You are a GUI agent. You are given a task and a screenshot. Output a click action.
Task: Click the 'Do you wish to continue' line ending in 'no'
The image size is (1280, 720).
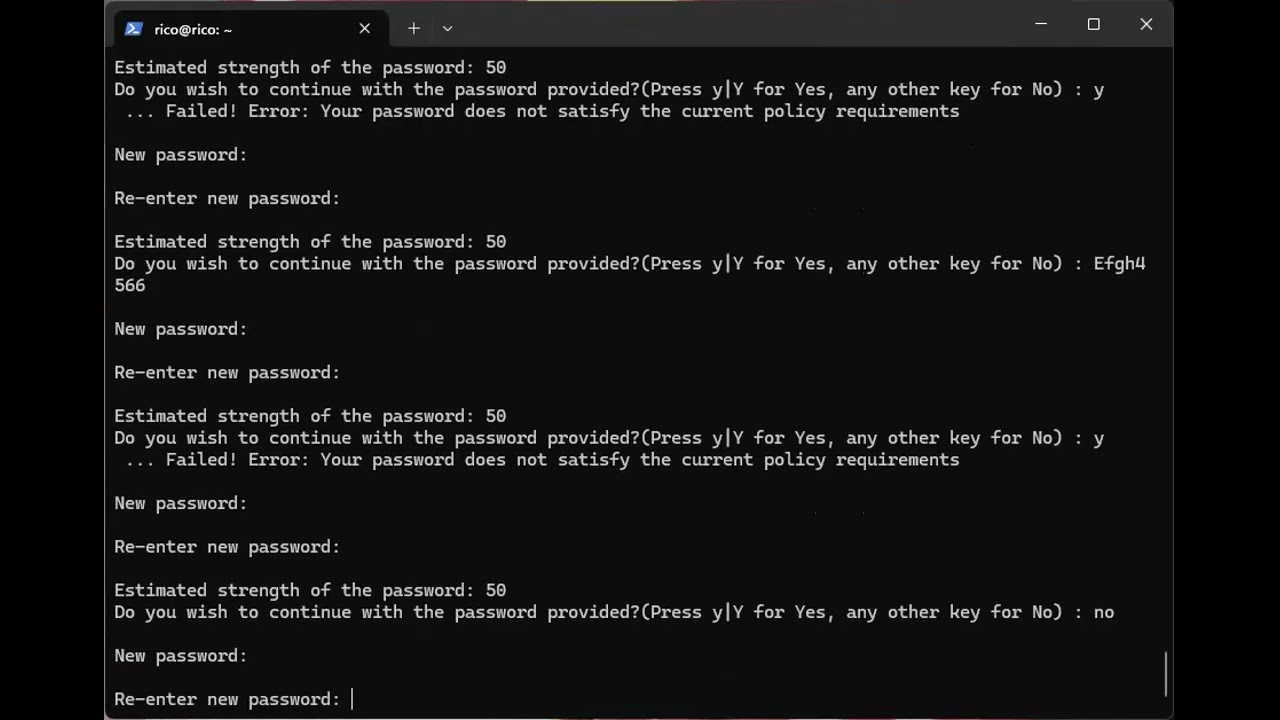614,612
